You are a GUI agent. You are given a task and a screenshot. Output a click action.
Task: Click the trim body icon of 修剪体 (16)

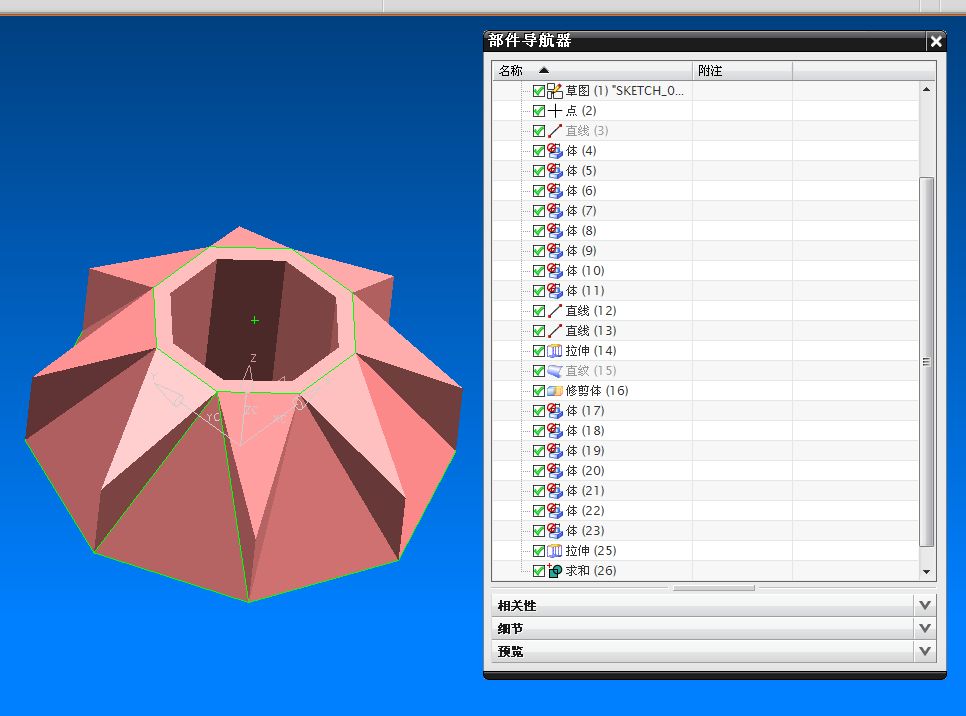coord(554,391)
